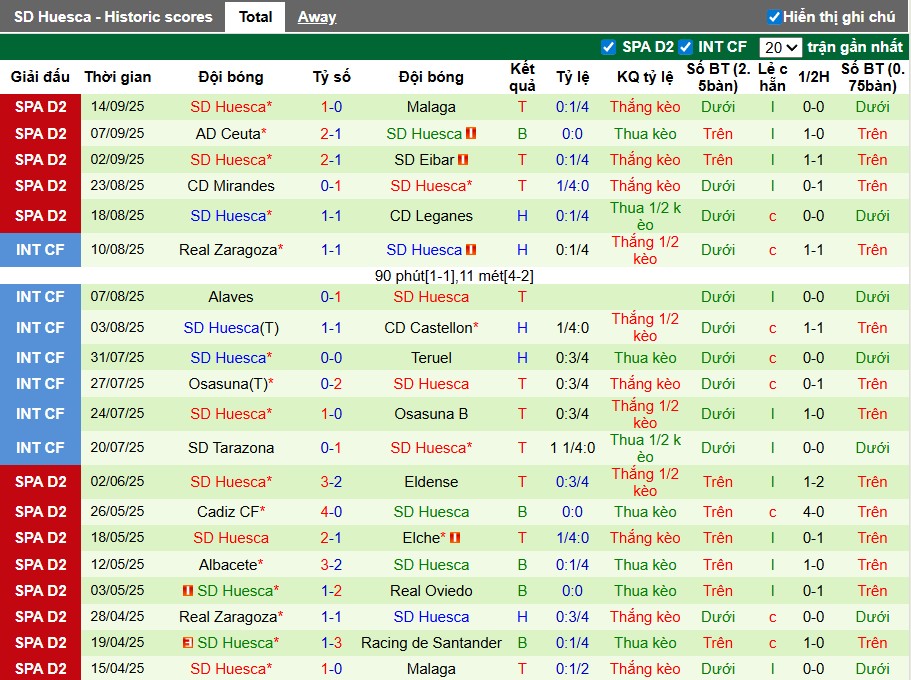
Task: Open the AD Ceuta team link
Action: (228, 134)
